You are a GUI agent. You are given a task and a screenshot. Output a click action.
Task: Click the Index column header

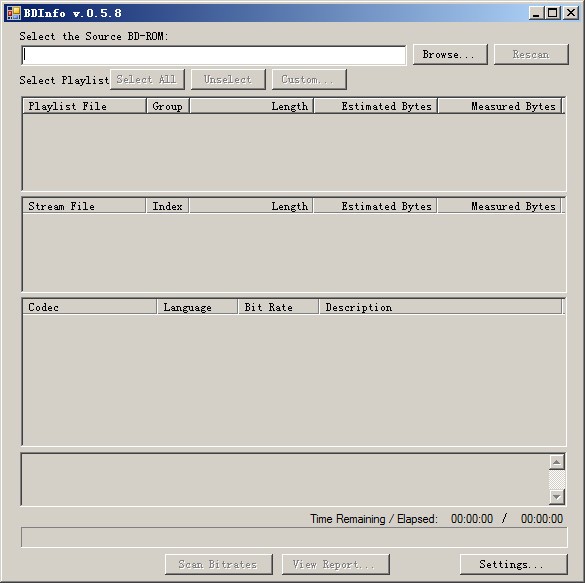point(168,206)
